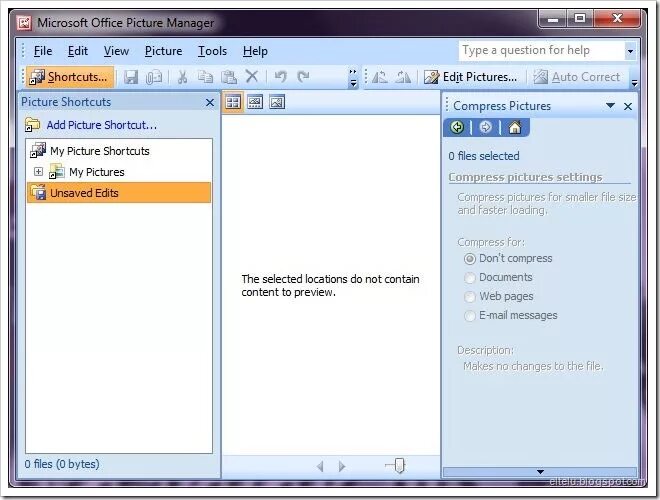The height and width of the screenshot is (500, 660).
Task: Click the task pane scroll down arrow
Action: pyautogui.click(x=540, y=472)
